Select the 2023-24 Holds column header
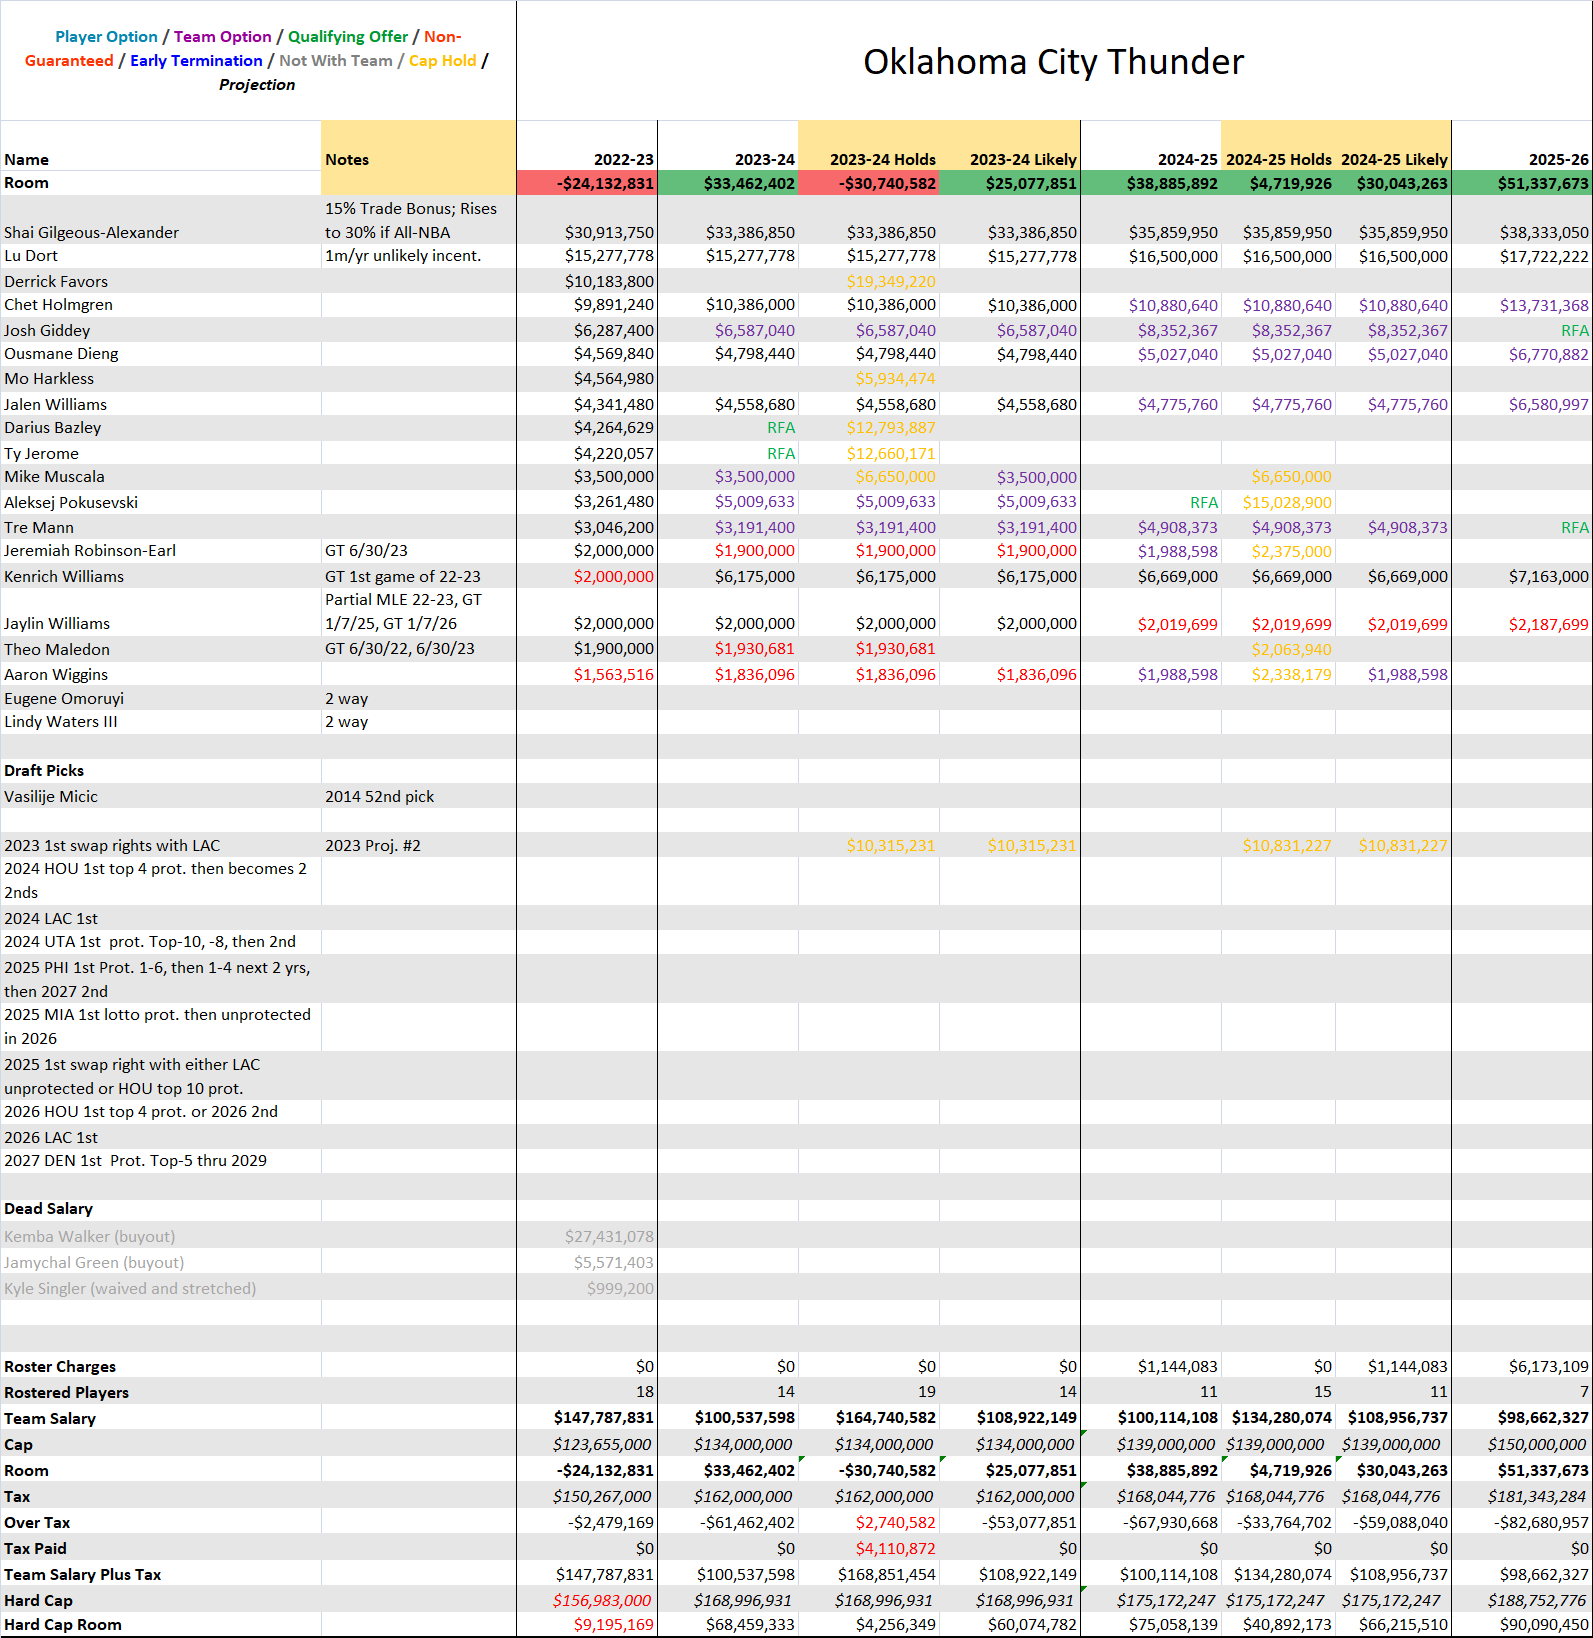 [883, 159]
